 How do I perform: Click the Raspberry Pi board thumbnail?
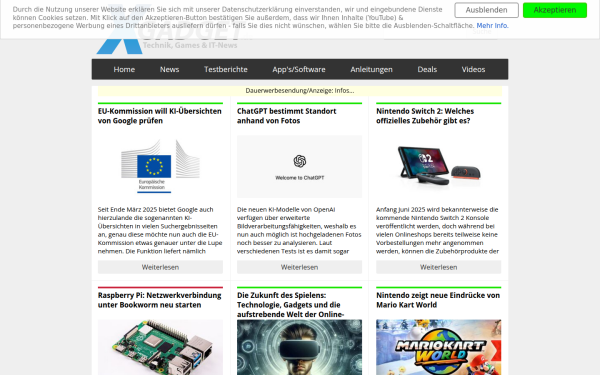[160, 347]
